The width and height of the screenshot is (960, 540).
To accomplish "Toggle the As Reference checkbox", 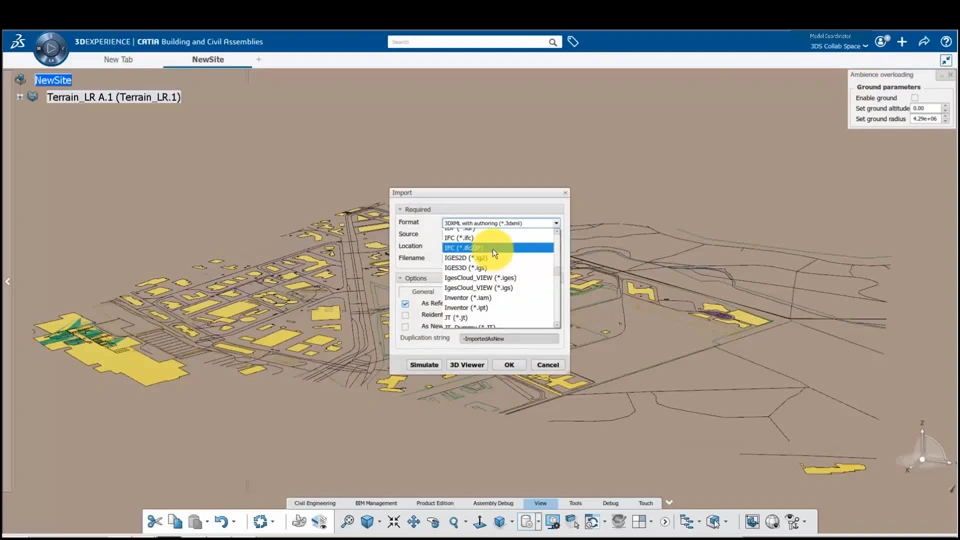I will pyautogui.click(x=405, y=304).
